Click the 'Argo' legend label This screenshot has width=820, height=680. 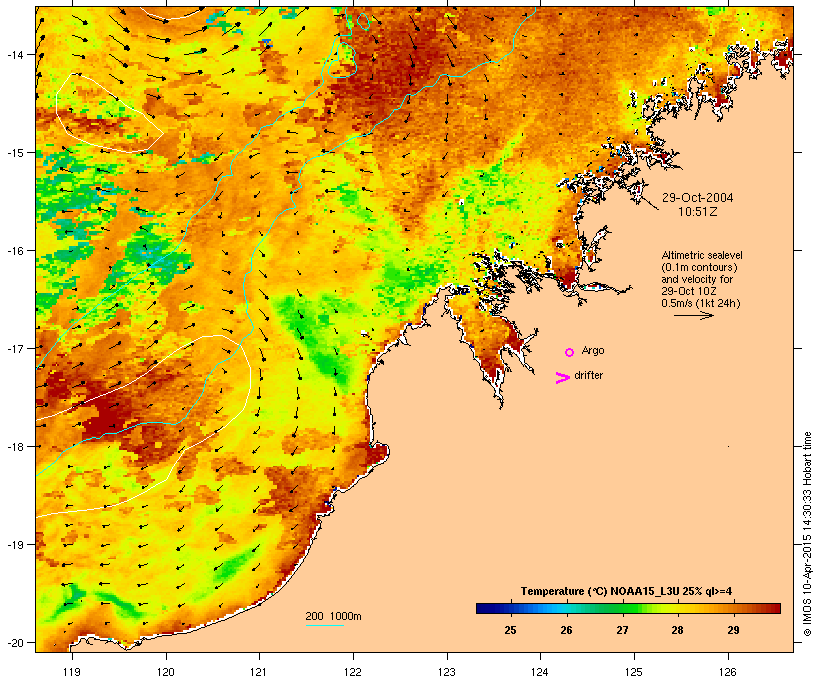tap(593, 350)
